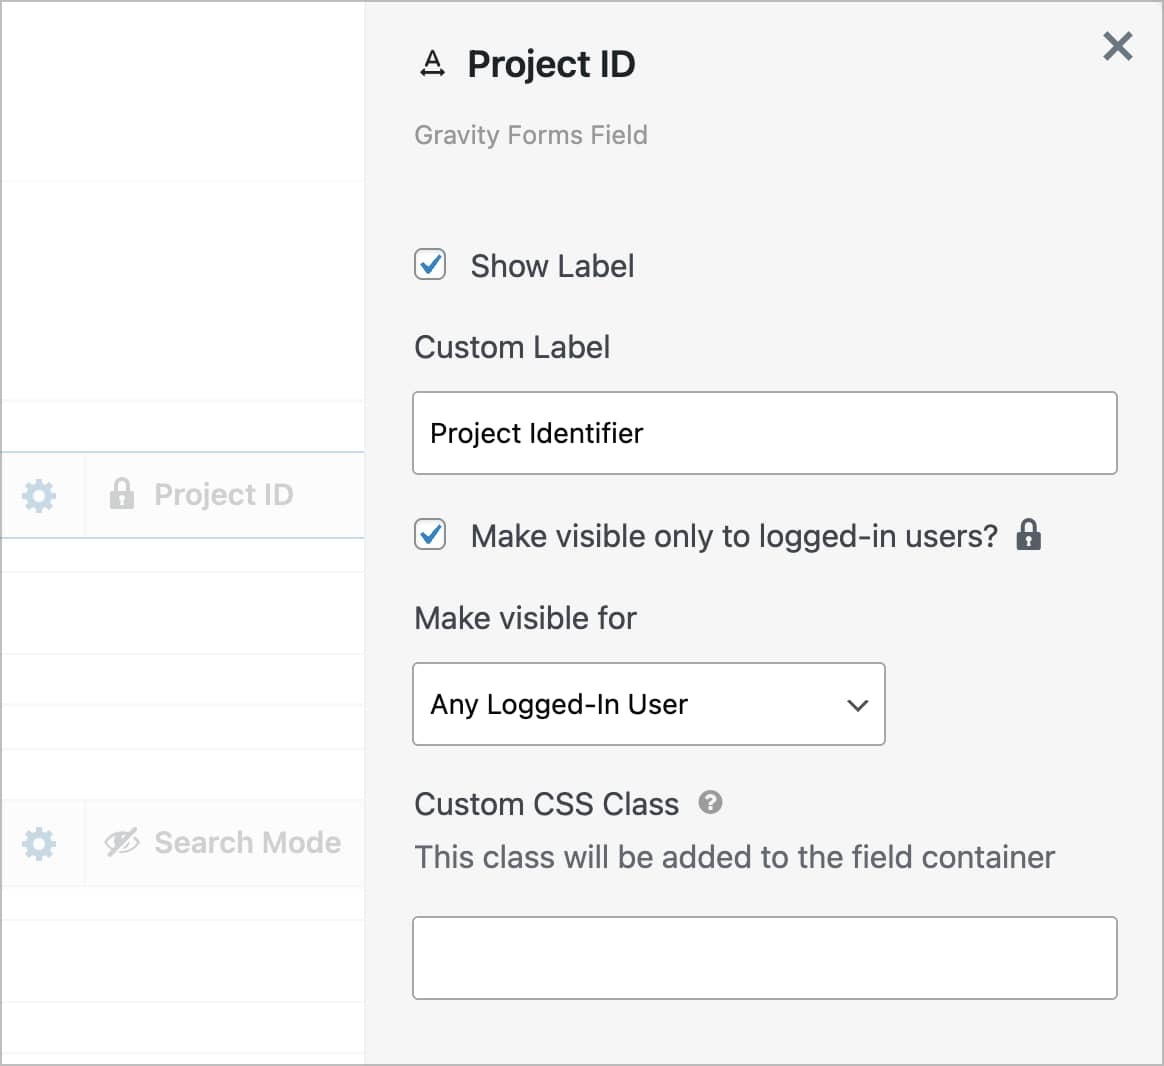Image resolution: width=1164 pixels, height=1066 pixels.
Task: Open the gear settings icon for Search Mode field
Action: tap(40, 843)
